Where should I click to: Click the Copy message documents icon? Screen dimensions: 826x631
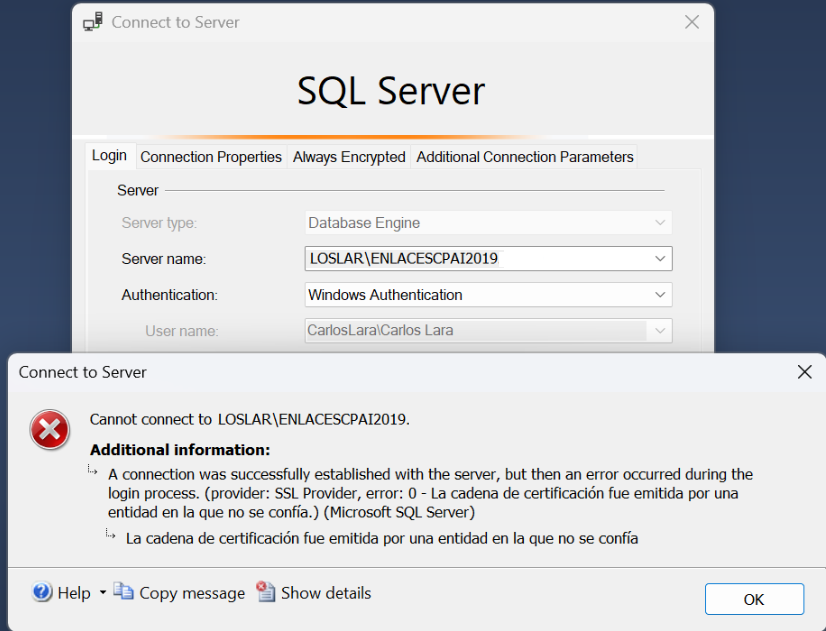[x=124, y=591]
